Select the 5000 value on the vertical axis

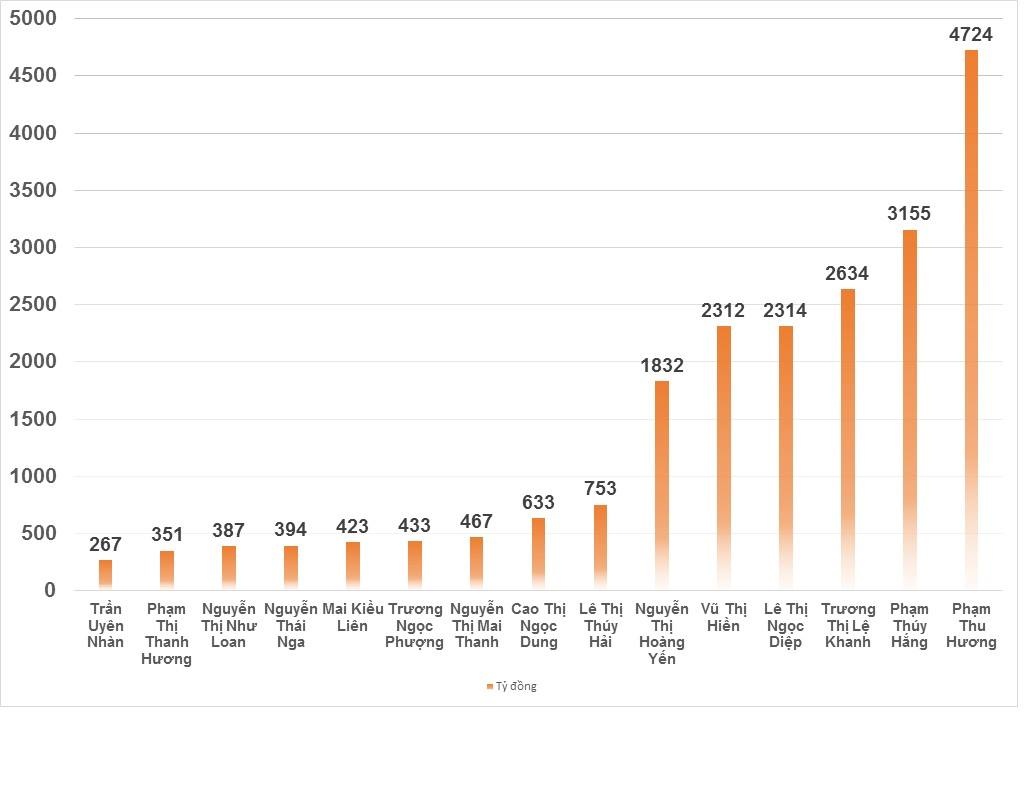(x=35, y=19)
